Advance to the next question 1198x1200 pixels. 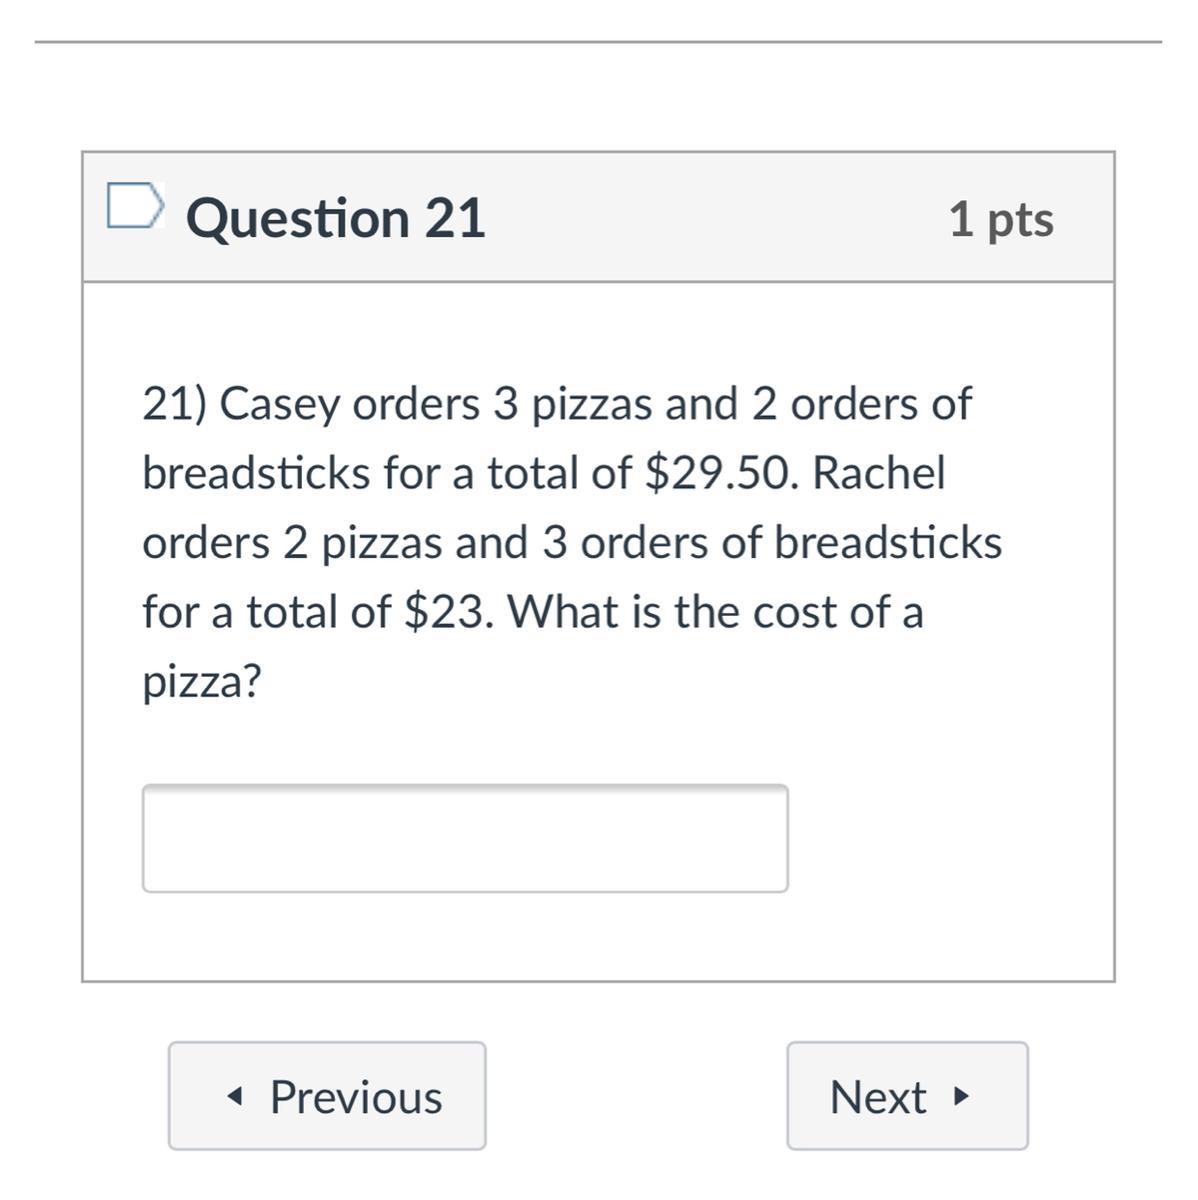906,1096
